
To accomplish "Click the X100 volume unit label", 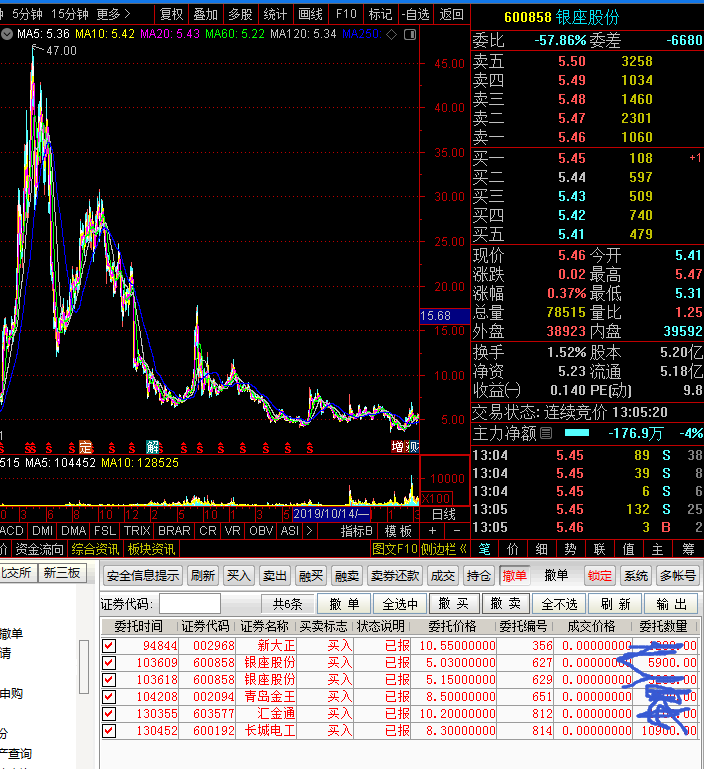I will (436, 499).
